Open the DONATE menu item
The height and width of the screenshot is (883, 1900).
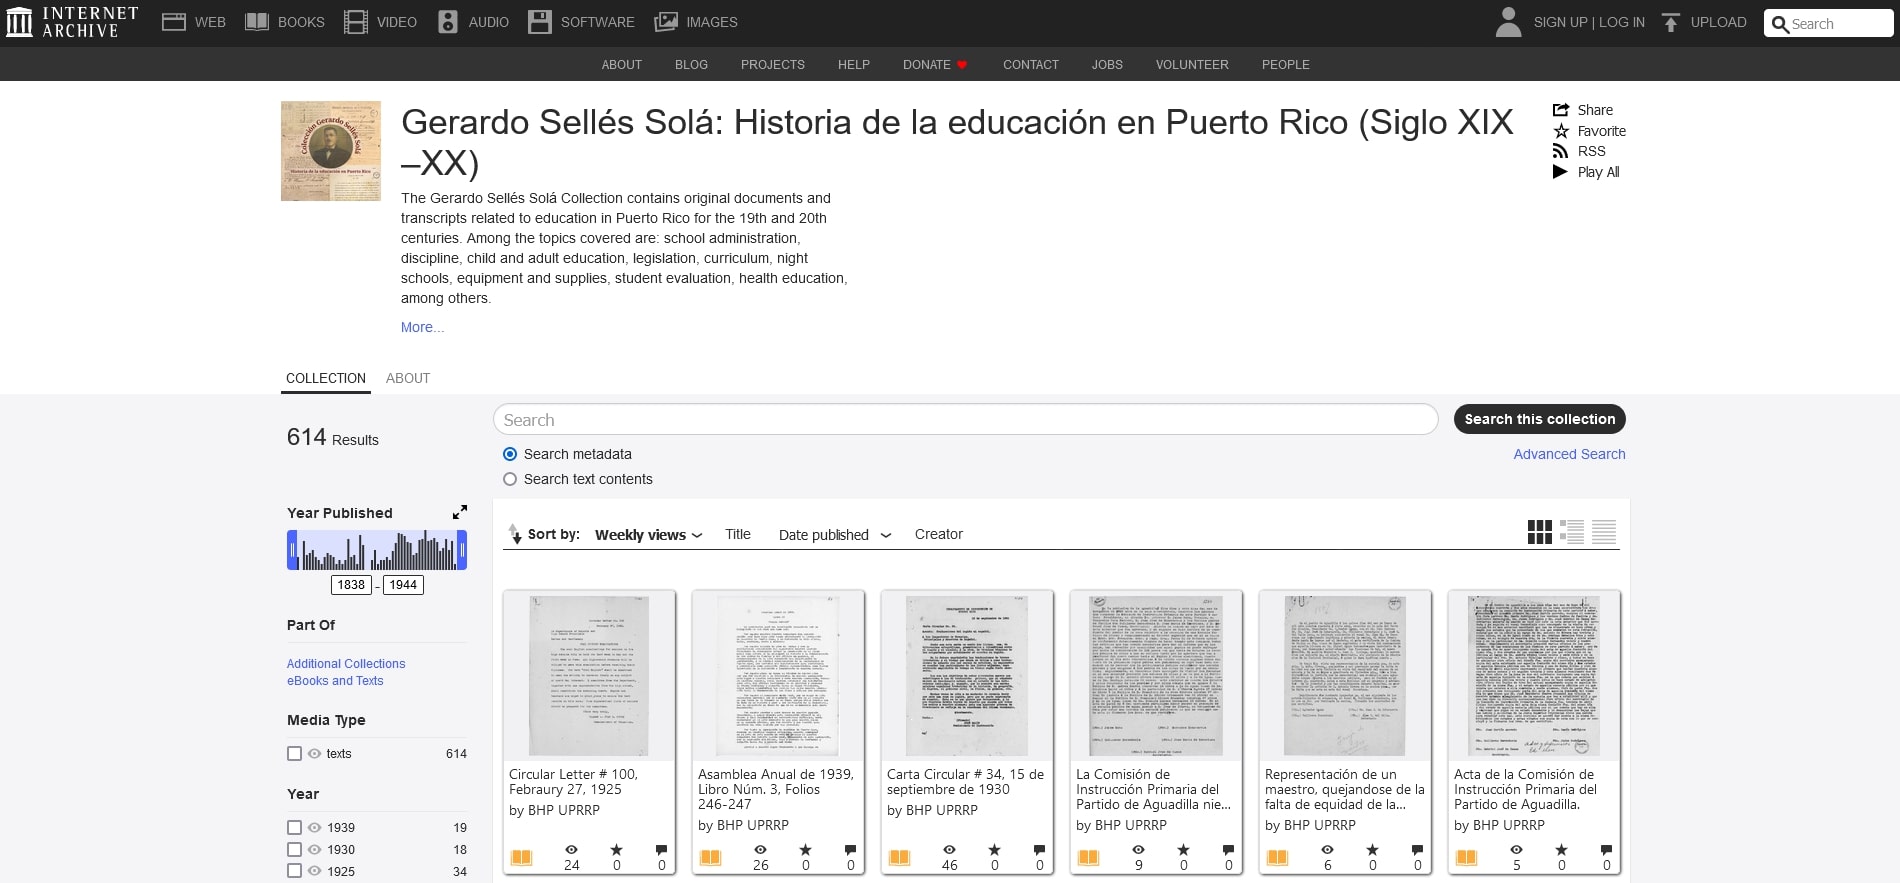pos(936,64)
